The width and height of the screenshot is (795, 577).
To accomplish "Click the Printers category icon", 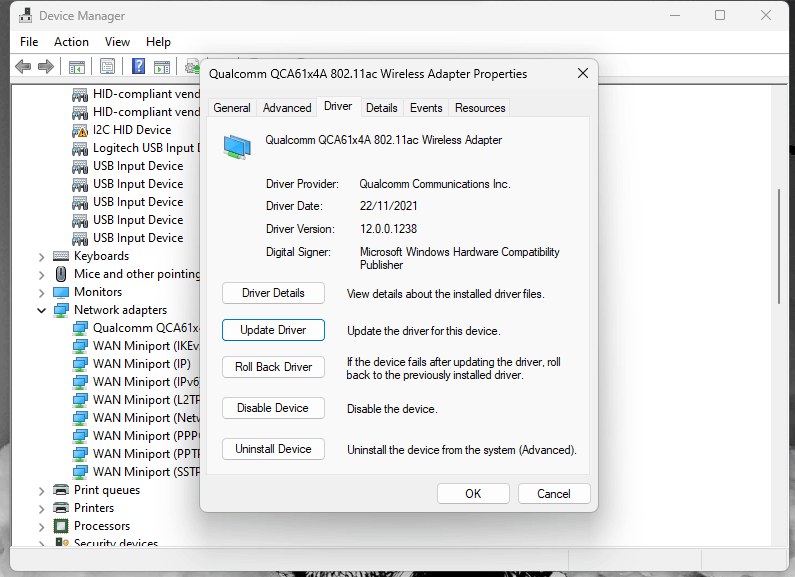I will coord(61,508).
